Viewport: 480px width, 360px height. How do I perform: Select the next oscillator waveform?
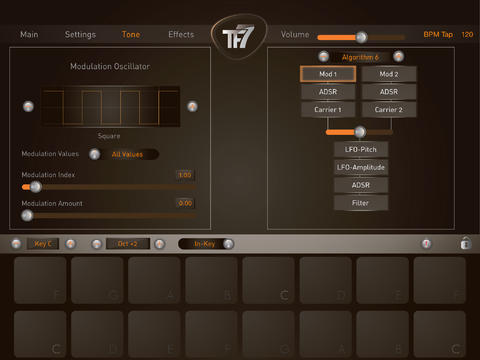pyautogui.click(x=192, y=107)
